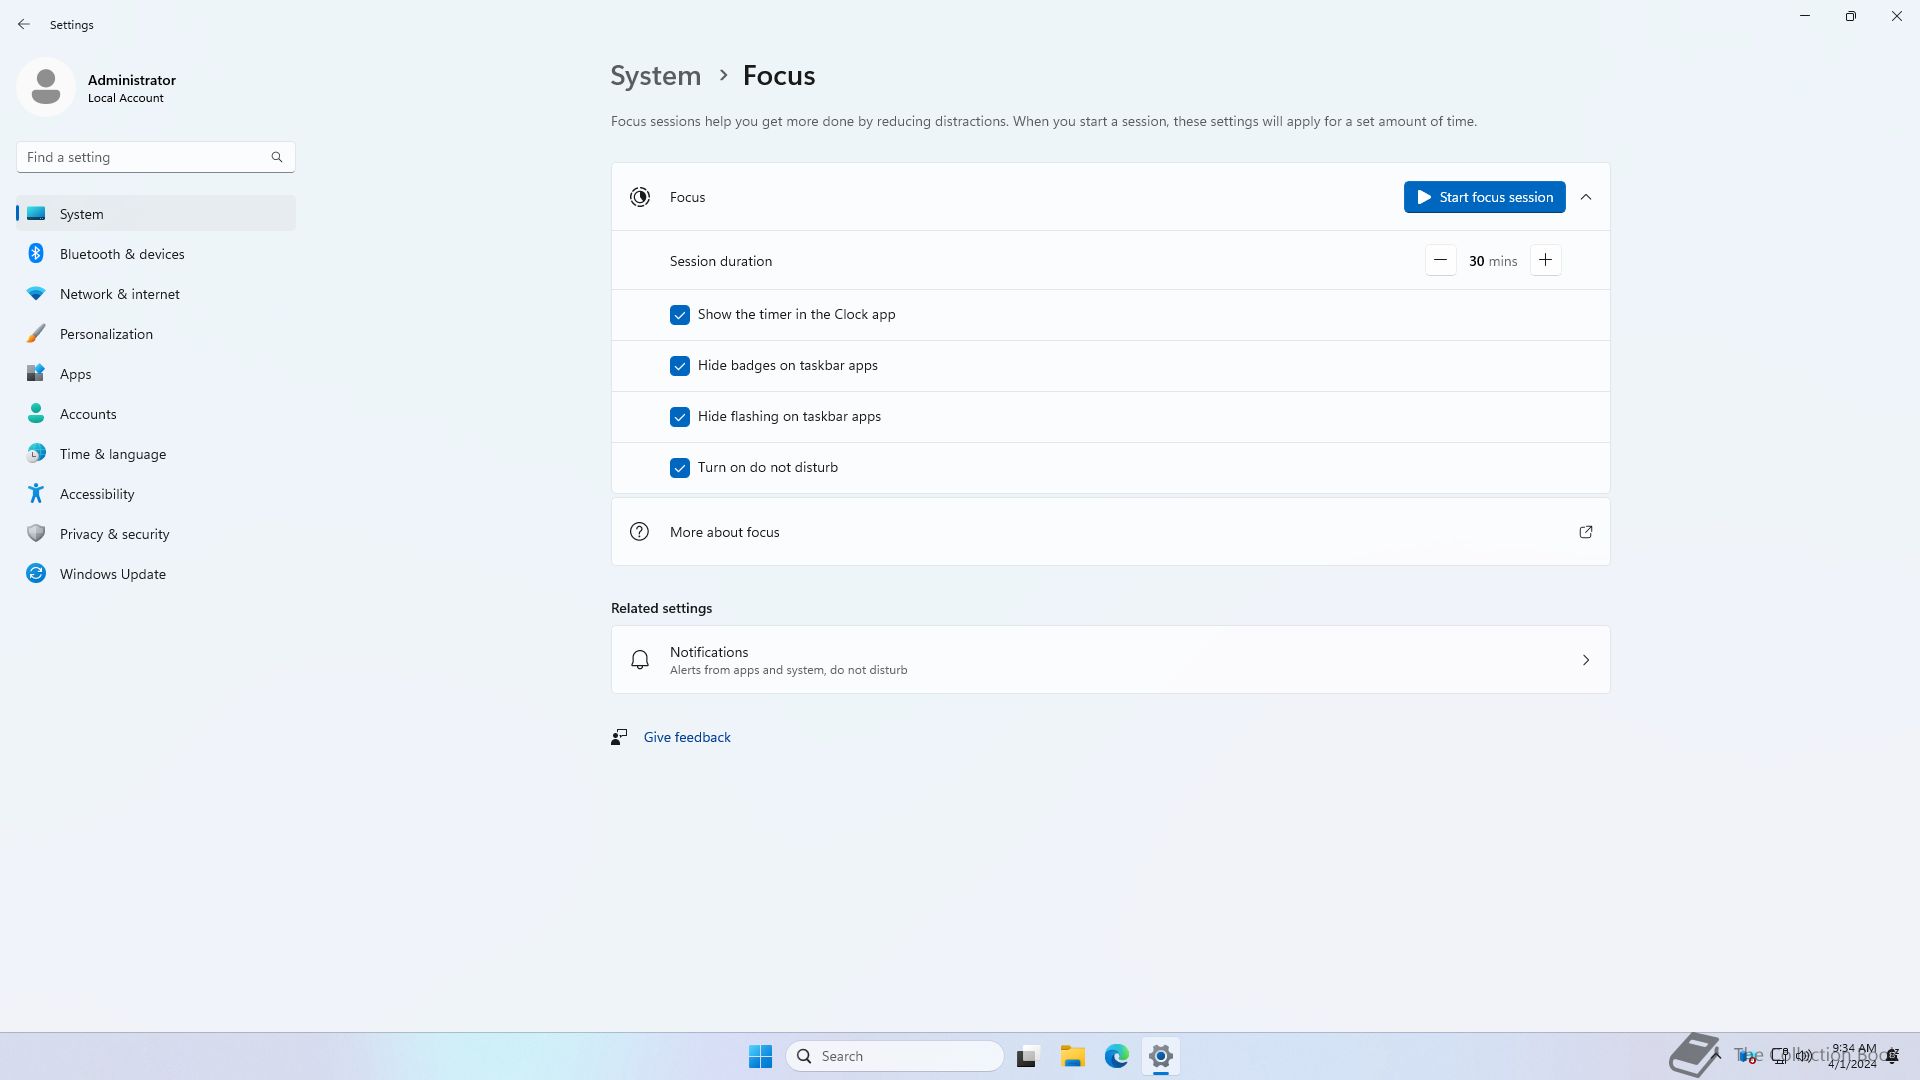Open Bluetooth & devices settings

[x=122, y=254]
